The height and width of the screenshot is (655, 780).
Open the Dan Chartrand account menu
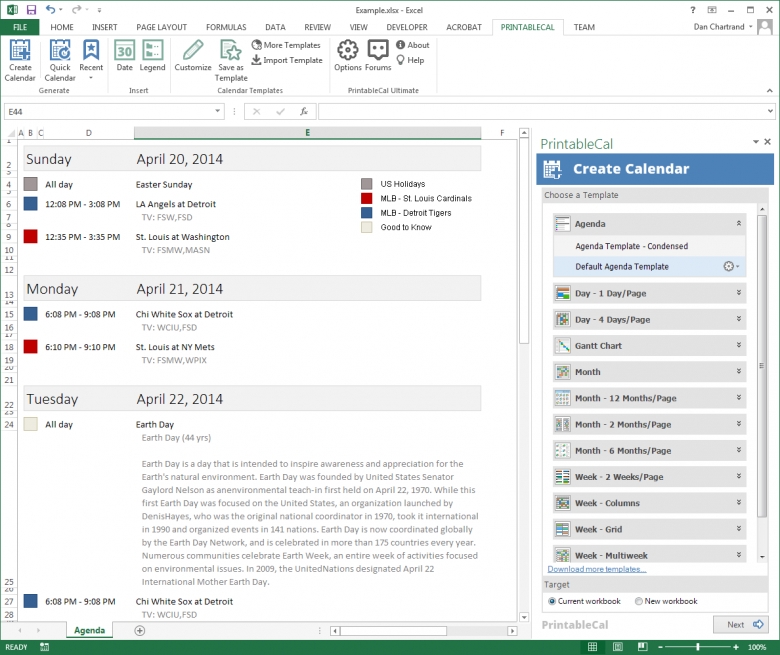pyautogui.click(x=723, y=27)
